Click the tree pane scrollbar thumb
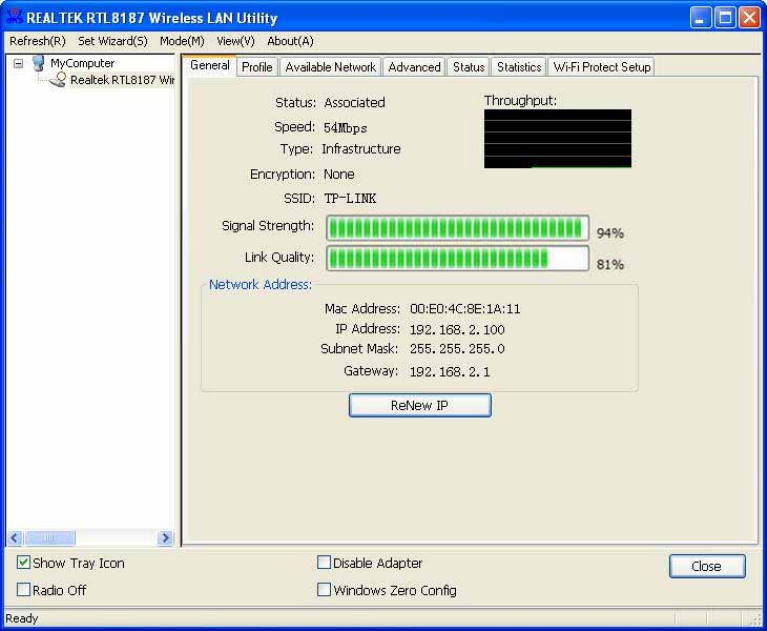The image size is (767, 631). pyautogui.click(x=50, y=538)
